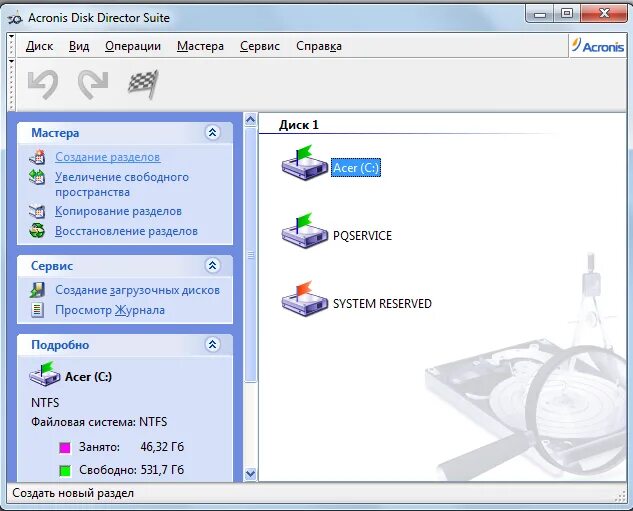Open the Увеличение свободного пространства link

pyautogui.click(x=122, y=184)
